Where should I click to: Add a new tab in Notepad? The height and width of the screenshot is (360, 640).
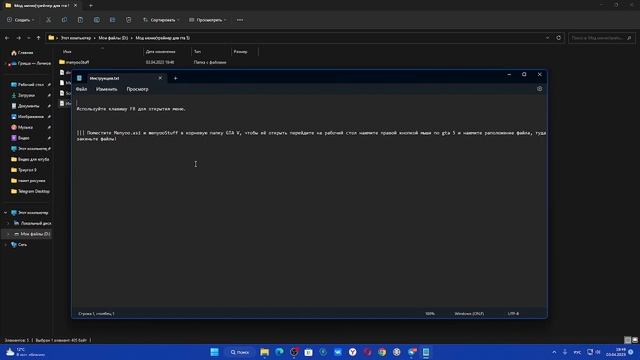[176, 78]
